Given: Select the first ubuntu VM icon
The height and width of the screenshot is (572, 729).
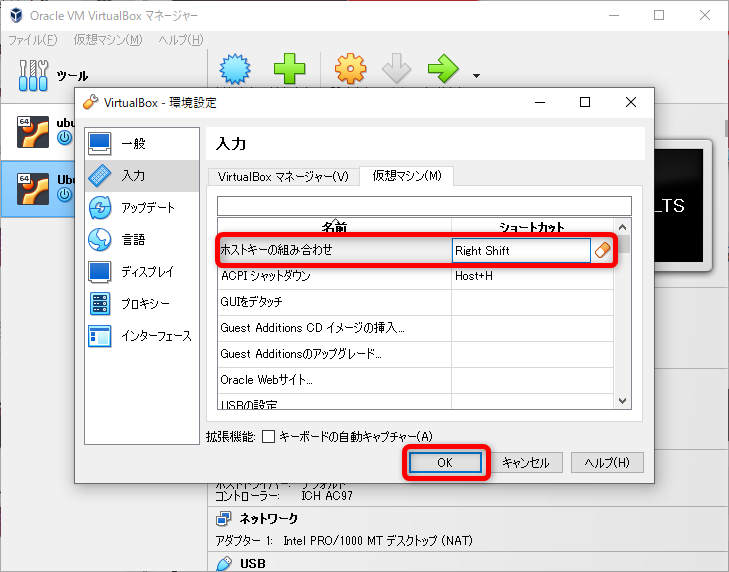Looking at the screenshot, I should 33,132.
